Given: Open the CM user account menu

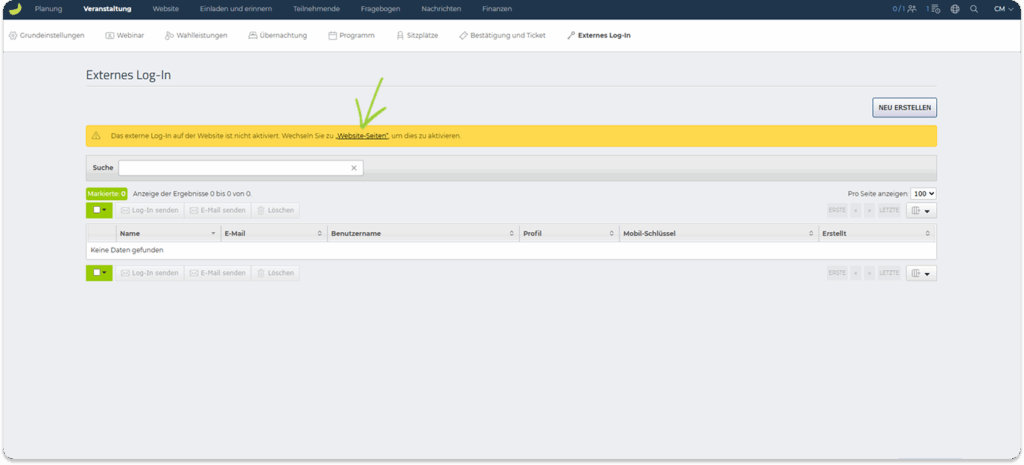Looking at the screenshot, I should coord(1002,9).
